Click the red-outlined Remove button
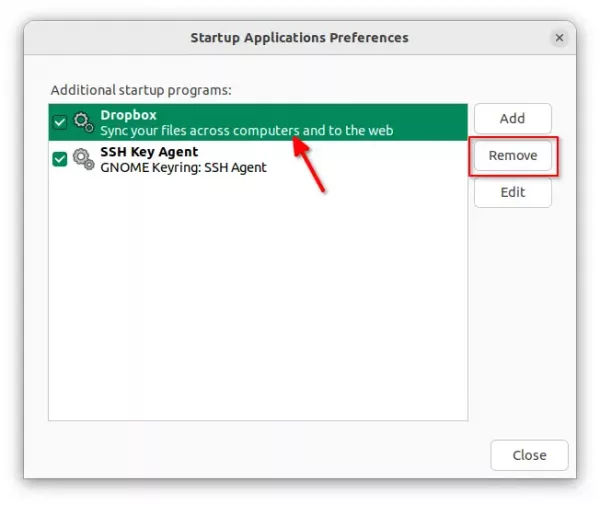Viewport: 600px width, 505px height. tap(513, 155)
